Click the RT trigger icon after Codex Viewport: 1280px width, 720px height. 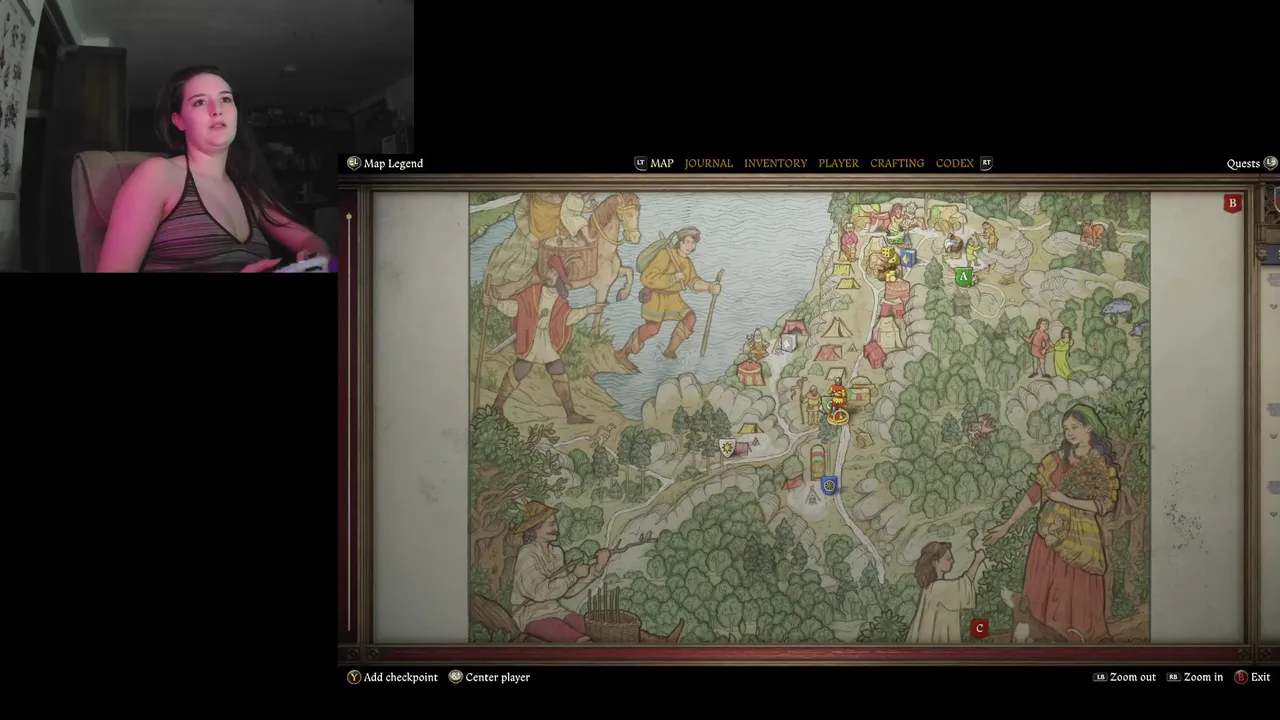click(x=986, y=163)
